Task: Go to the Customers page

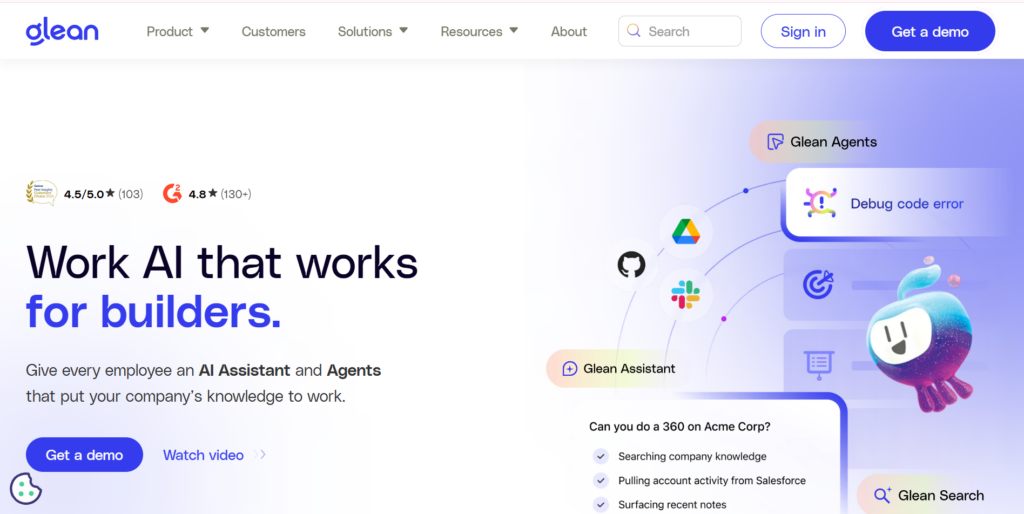Action: pyautogui.click(x=274, y=31)
